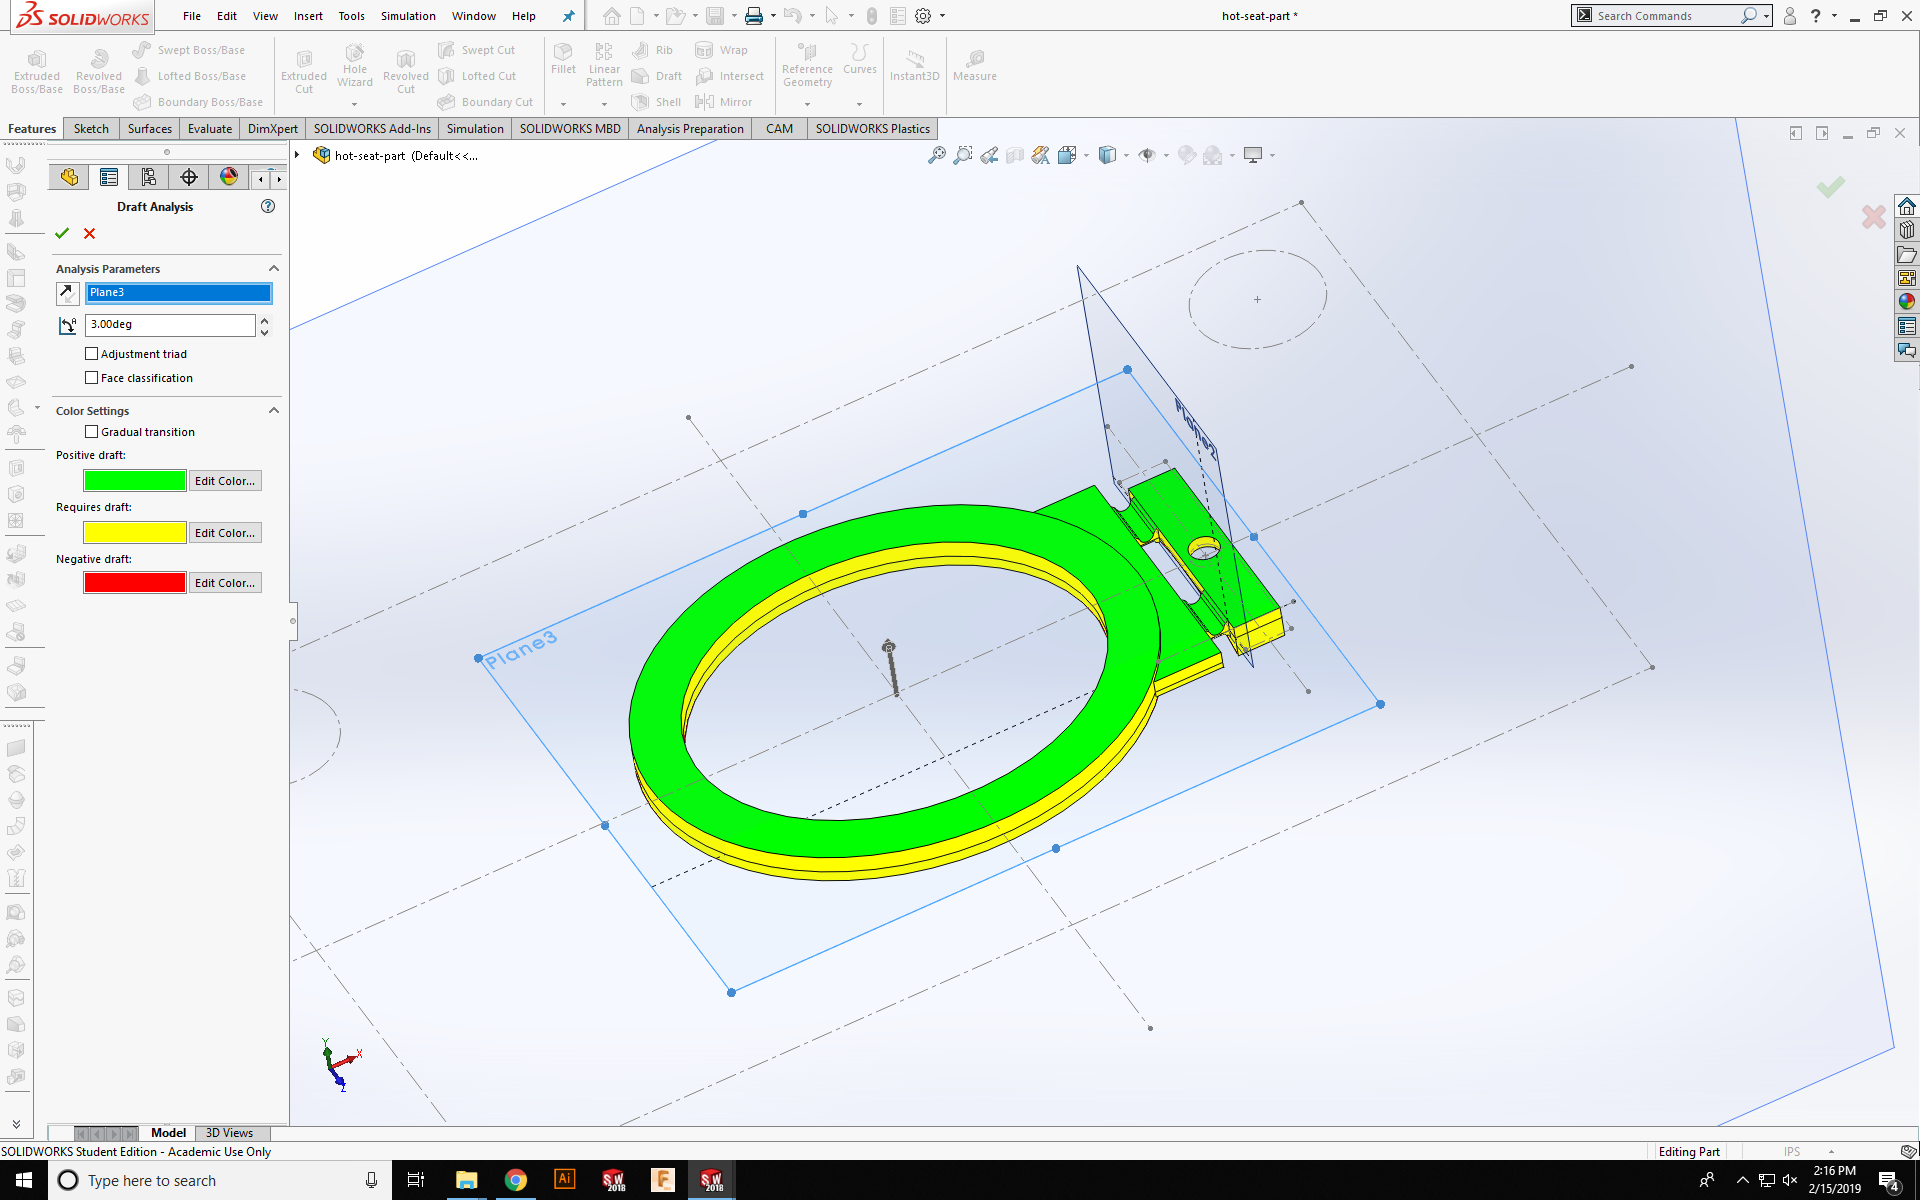The width and height of the screenshot is (1920, 1200).
Task: Collapse the Color Settings section
Action: point(274,411)
